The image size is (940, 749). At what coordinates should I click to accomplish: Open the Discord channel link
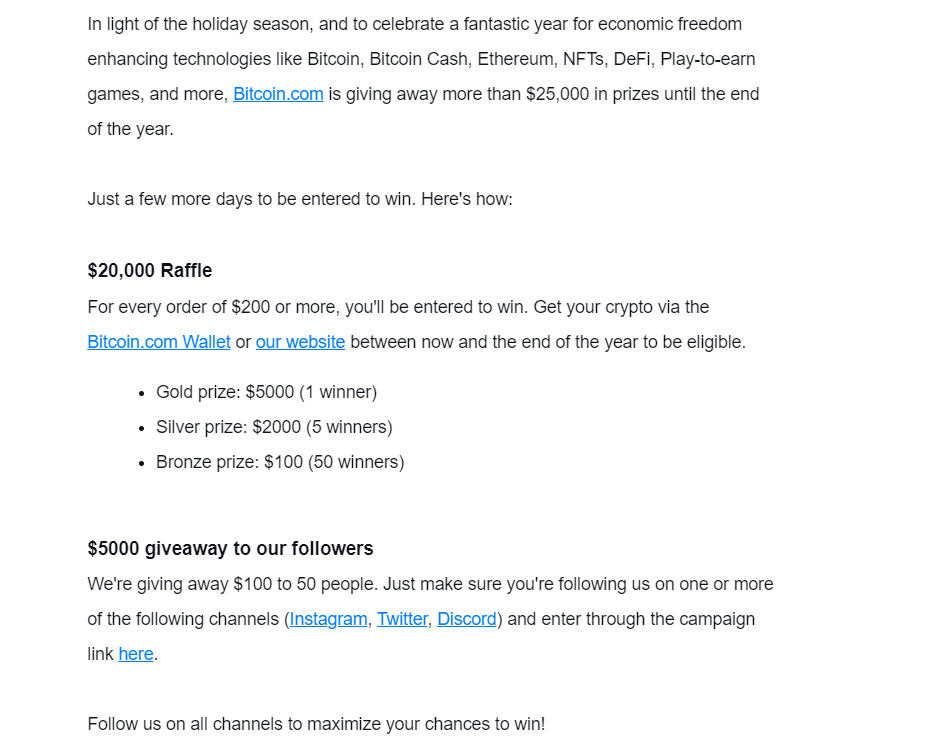tap(467, 619)
